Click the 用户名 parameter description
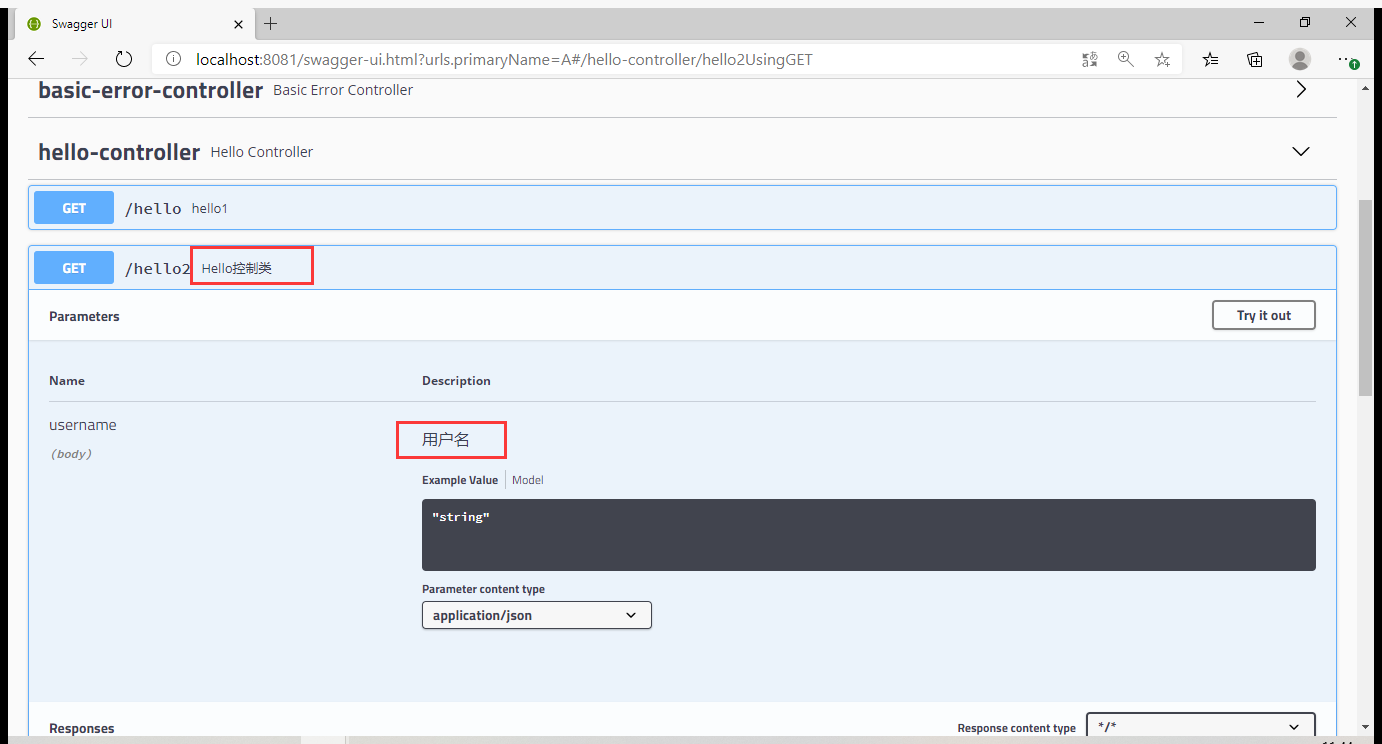This screenshot has width=1382, height=744. click(446, 439)
